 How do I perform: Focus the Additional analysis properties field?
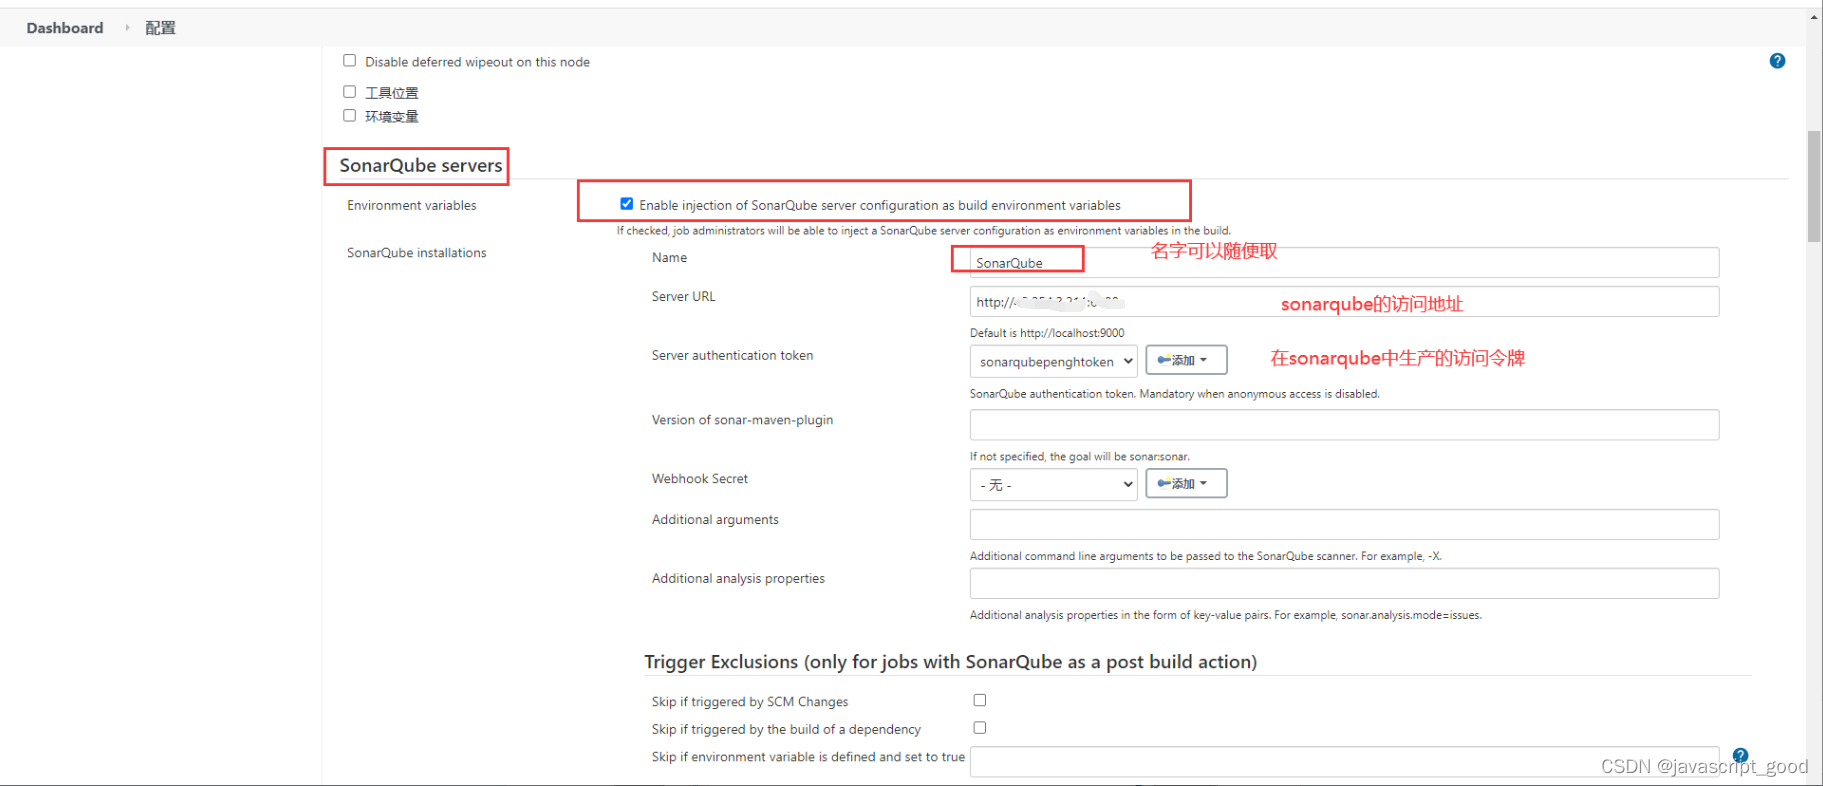point(1344,584)
